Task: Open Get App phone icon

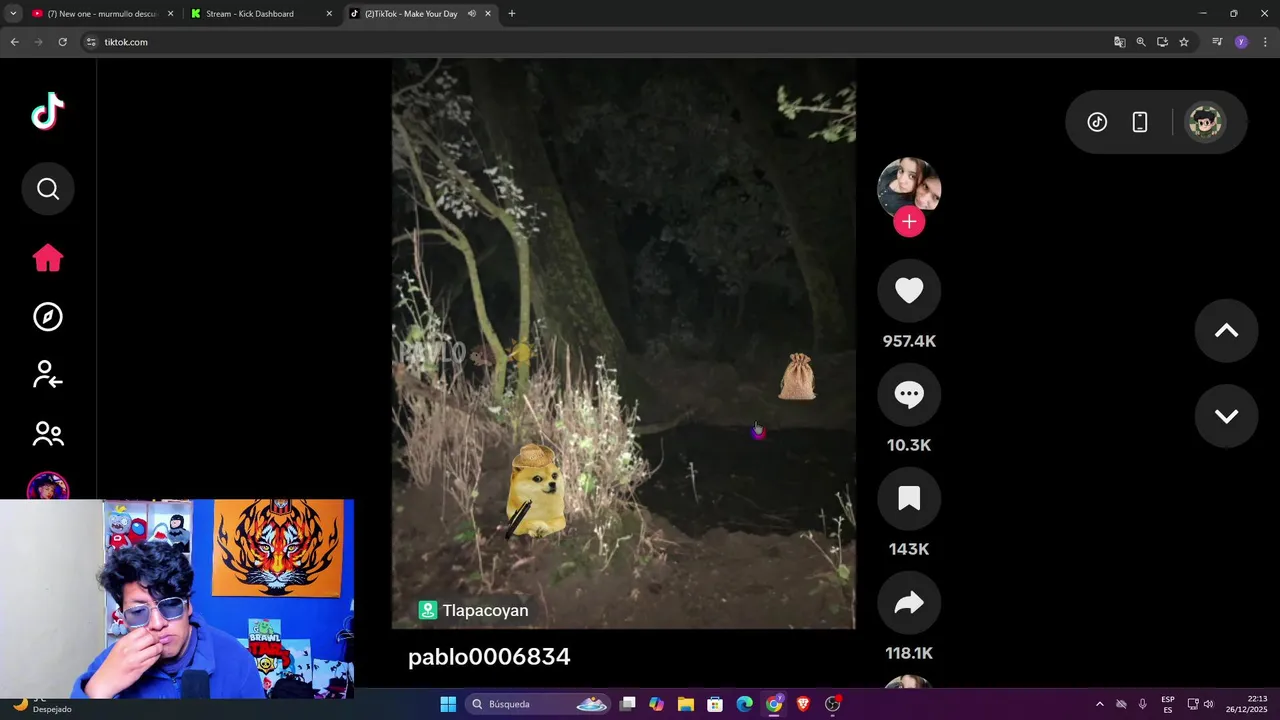Action: [1140, 122]
